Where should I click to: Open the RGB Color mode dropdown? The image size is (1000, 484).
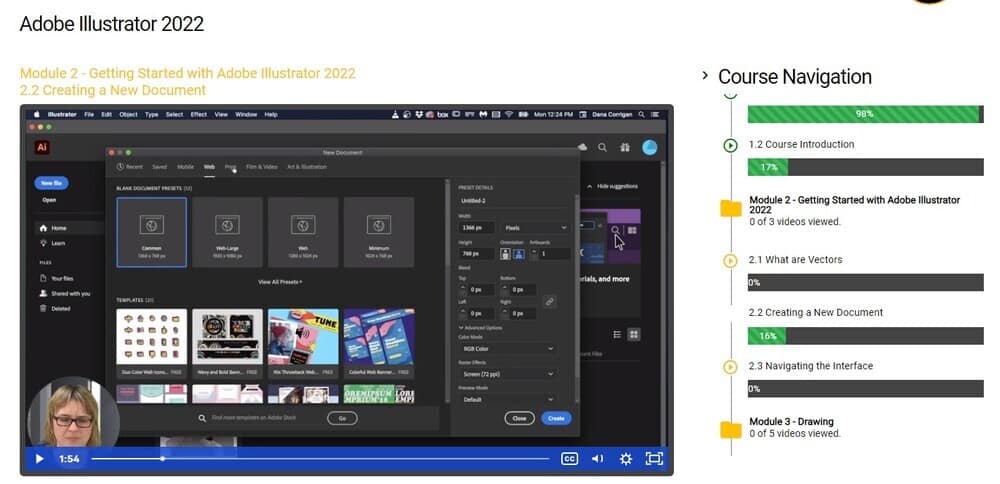coord(508,349)
